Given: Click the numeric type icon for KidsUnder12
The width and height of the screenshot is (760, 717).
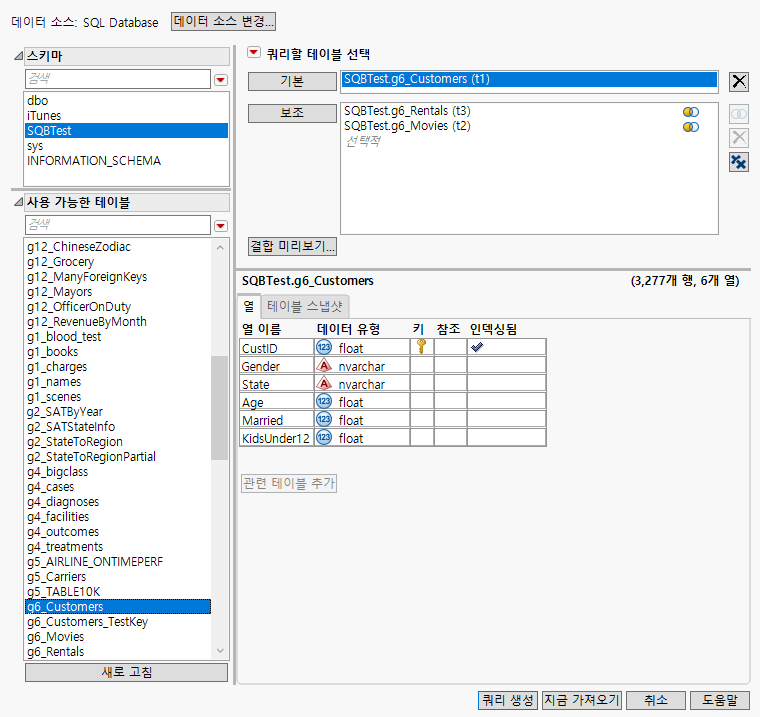Looking at the screenshot, I should [x=324, y=437].
